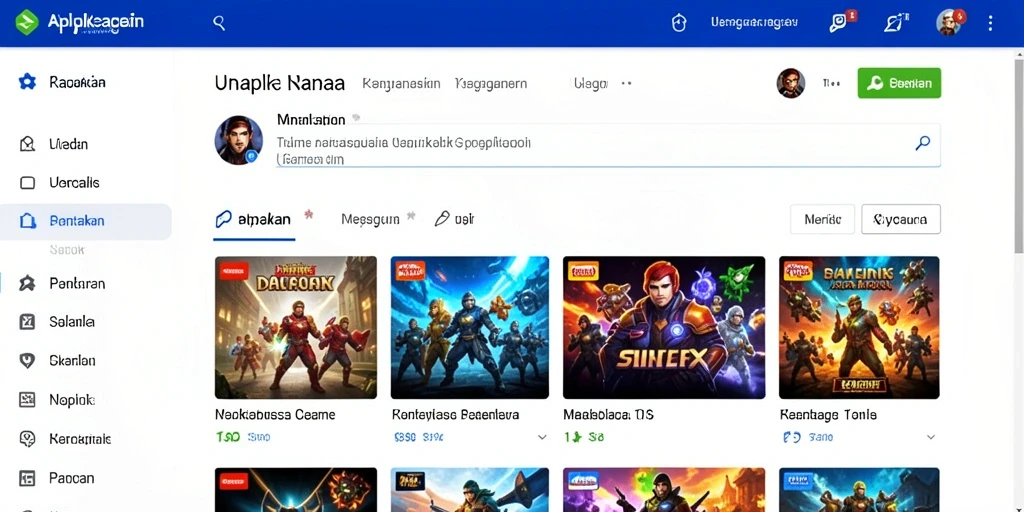Open chat bubble icon with red badge
Screen dimensions: 1024x512
(x=841, y=22)
